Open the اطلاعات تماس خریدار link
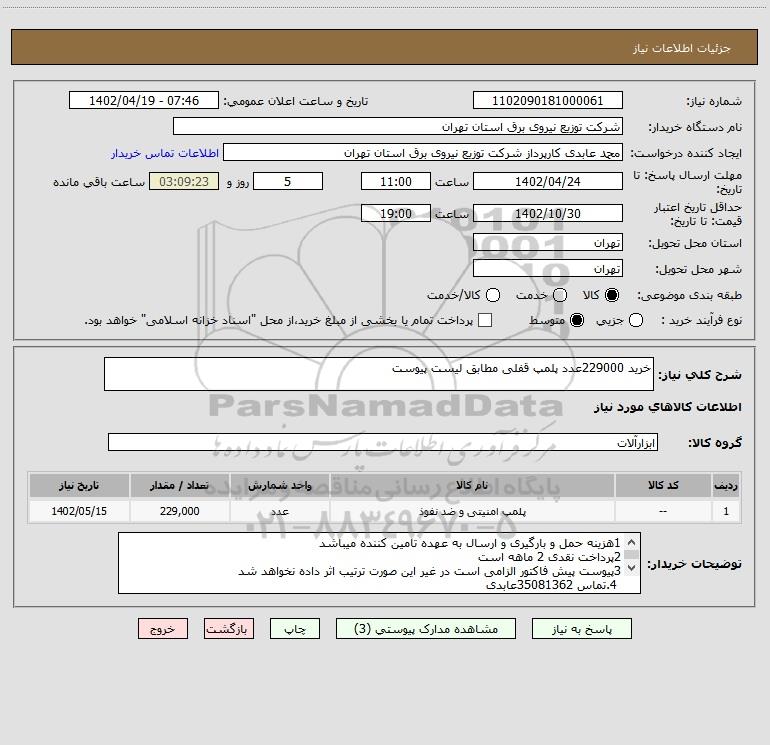770x745 pixels. pyautogui.click(x=165, y=153)
